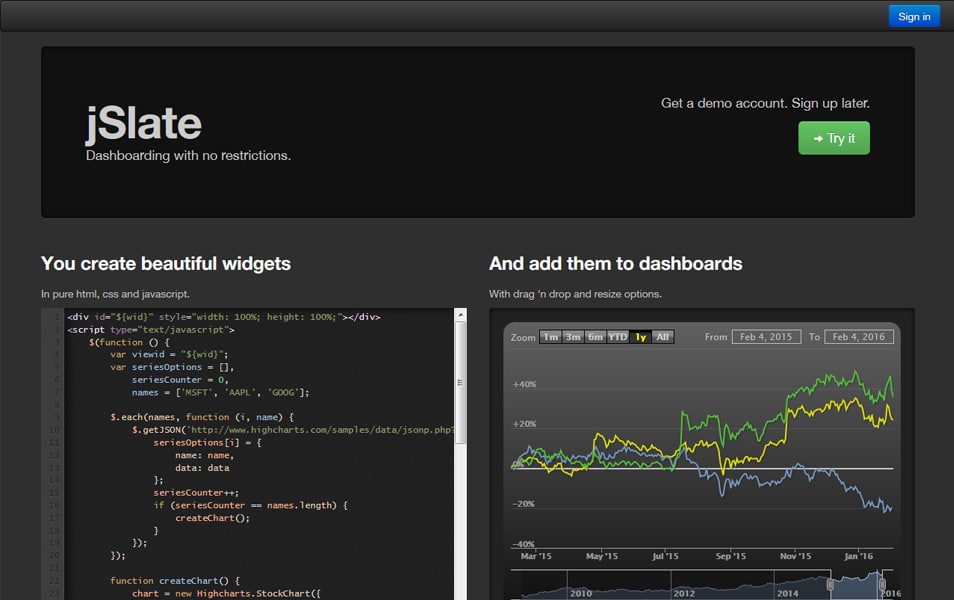Select the 3m zoom range button

tap(573, 337)
